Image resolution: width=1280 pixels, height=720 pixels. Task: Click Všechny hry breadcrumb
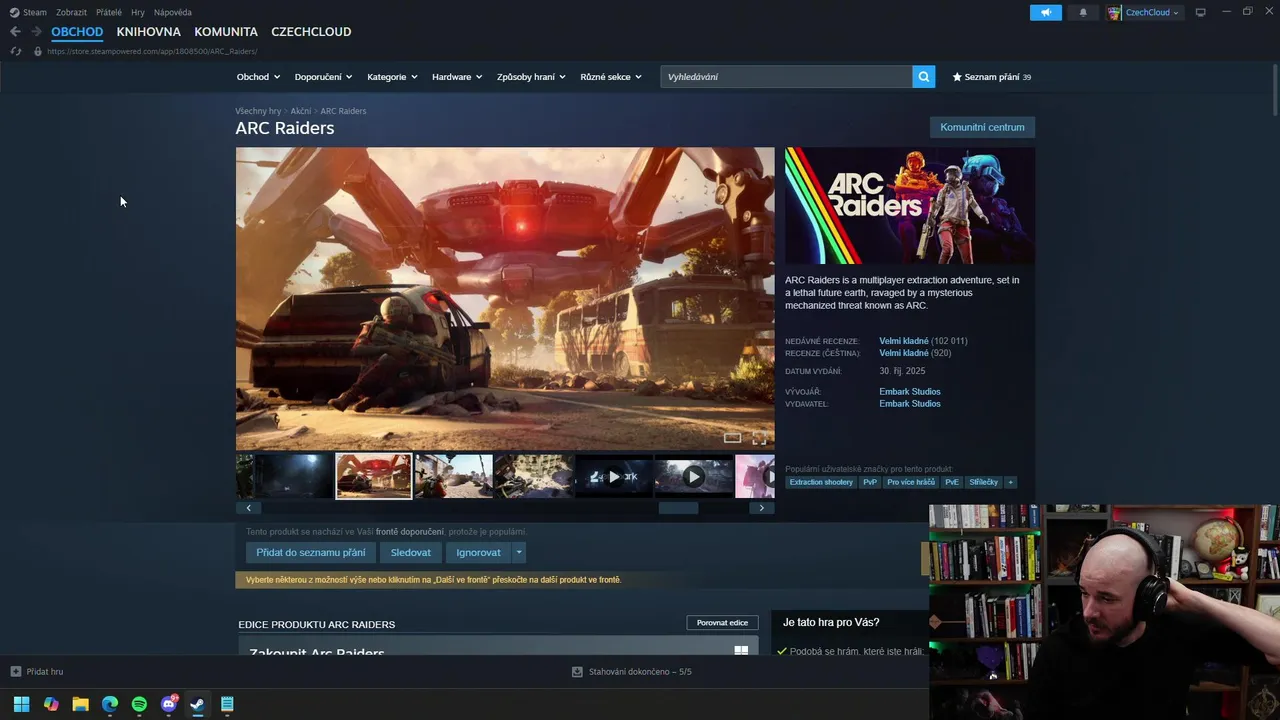[258, 111]
